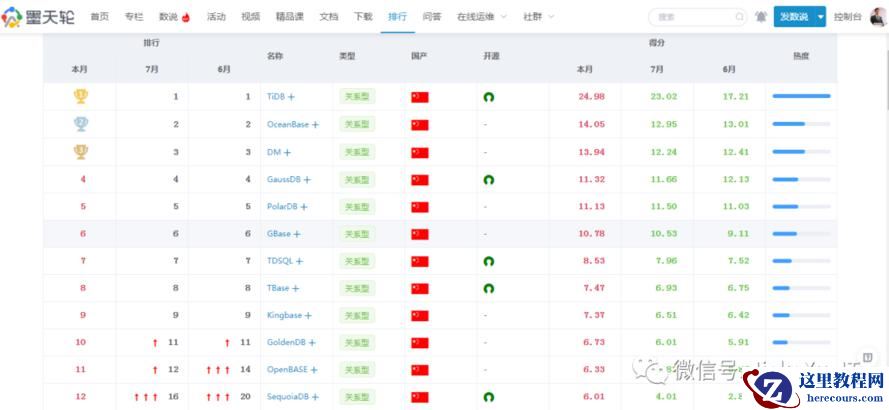
Task: Click the plus icon next to Kingbase
Action: click(x=308, y=315)
